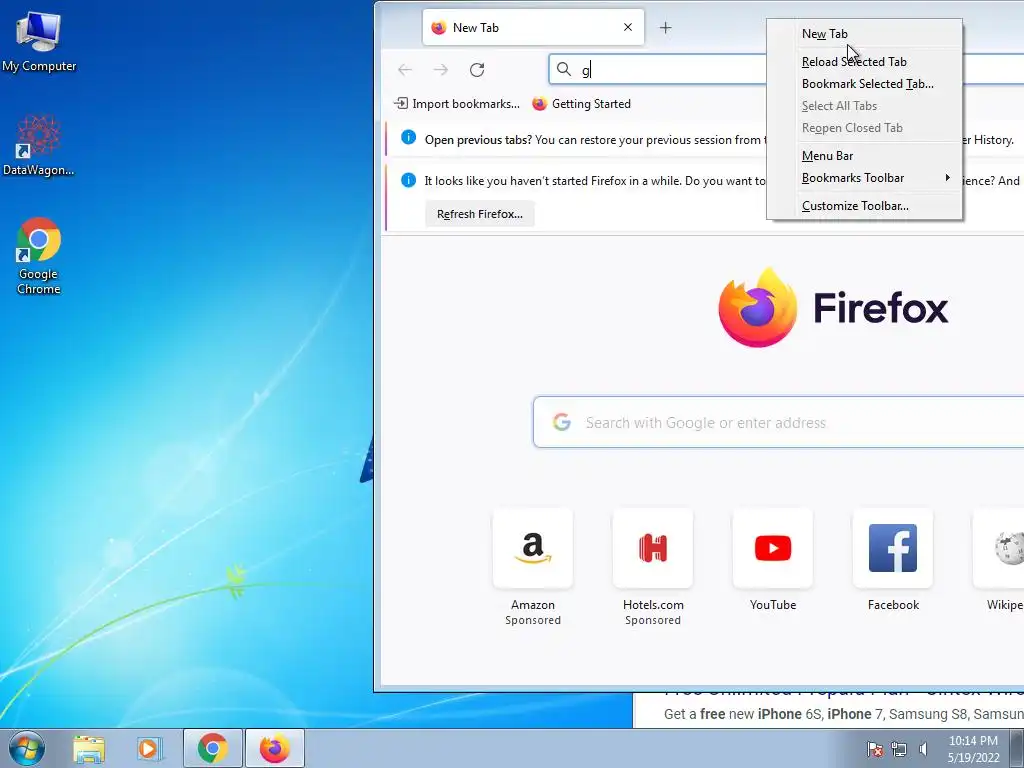The width and height of the screenshot is (1024, 768).
Task: Expand the Bookmarks Toolbar submenu
Action: click(x=864, y=178)
